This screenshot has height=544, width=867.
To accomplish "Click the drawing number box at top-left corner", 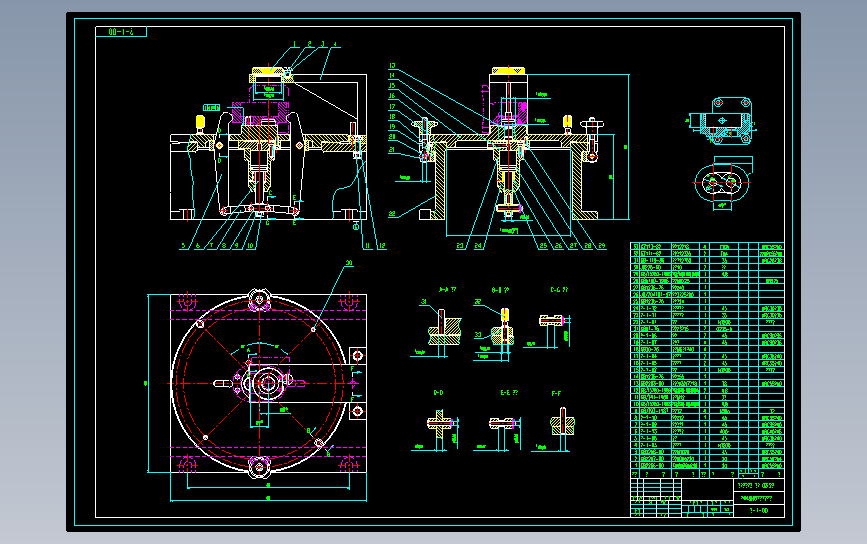I will point(121,32).
